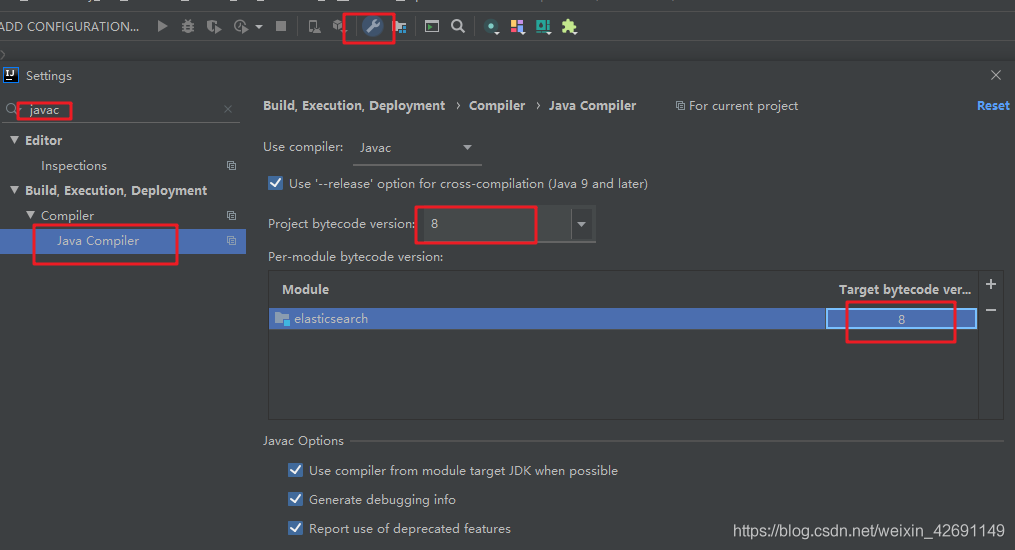Screen dimensions: 1015x550
Task: Close the Settings dialog
Action: tap(996, 75)
